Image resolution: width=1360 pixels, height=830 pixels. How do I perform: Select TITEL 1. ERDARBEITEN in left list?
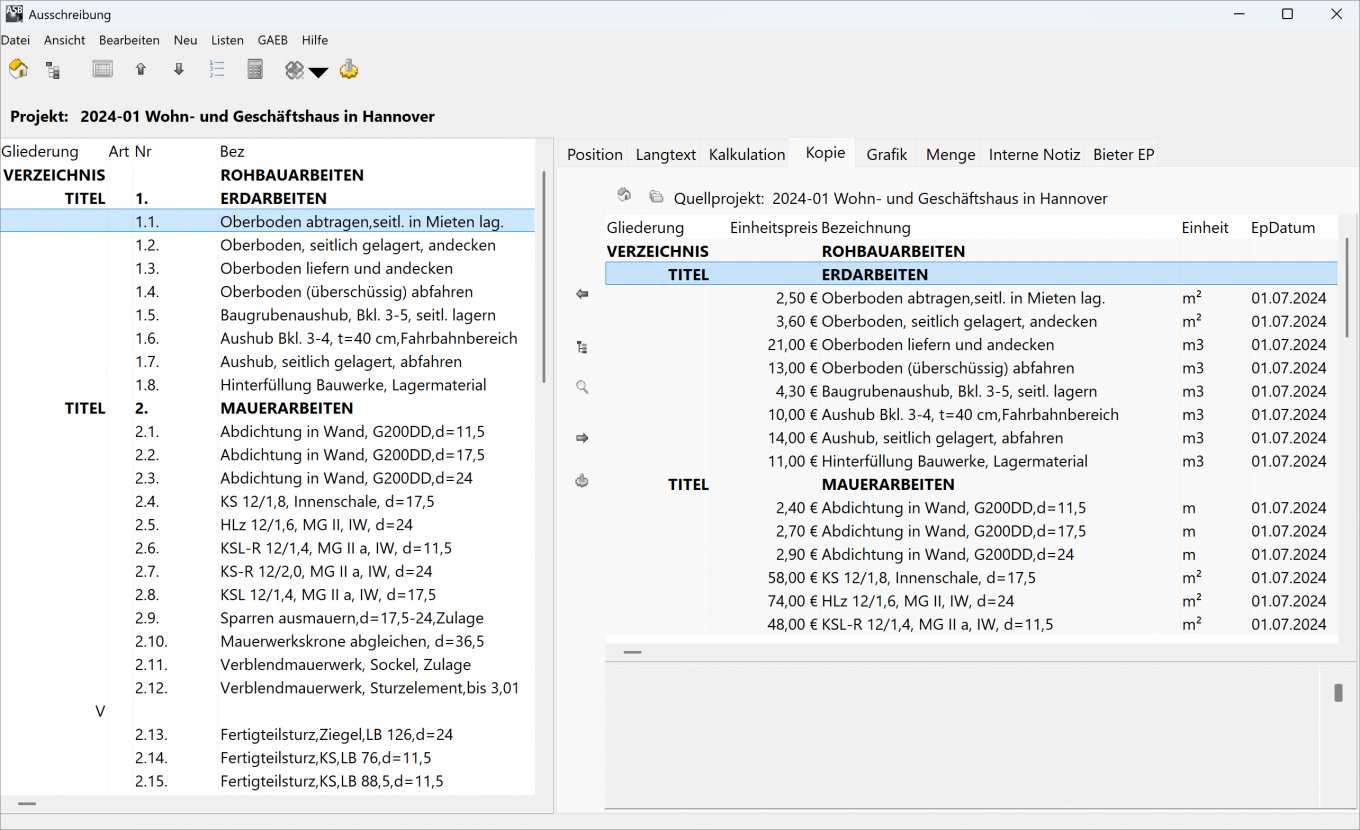click(x=267, y=198)
